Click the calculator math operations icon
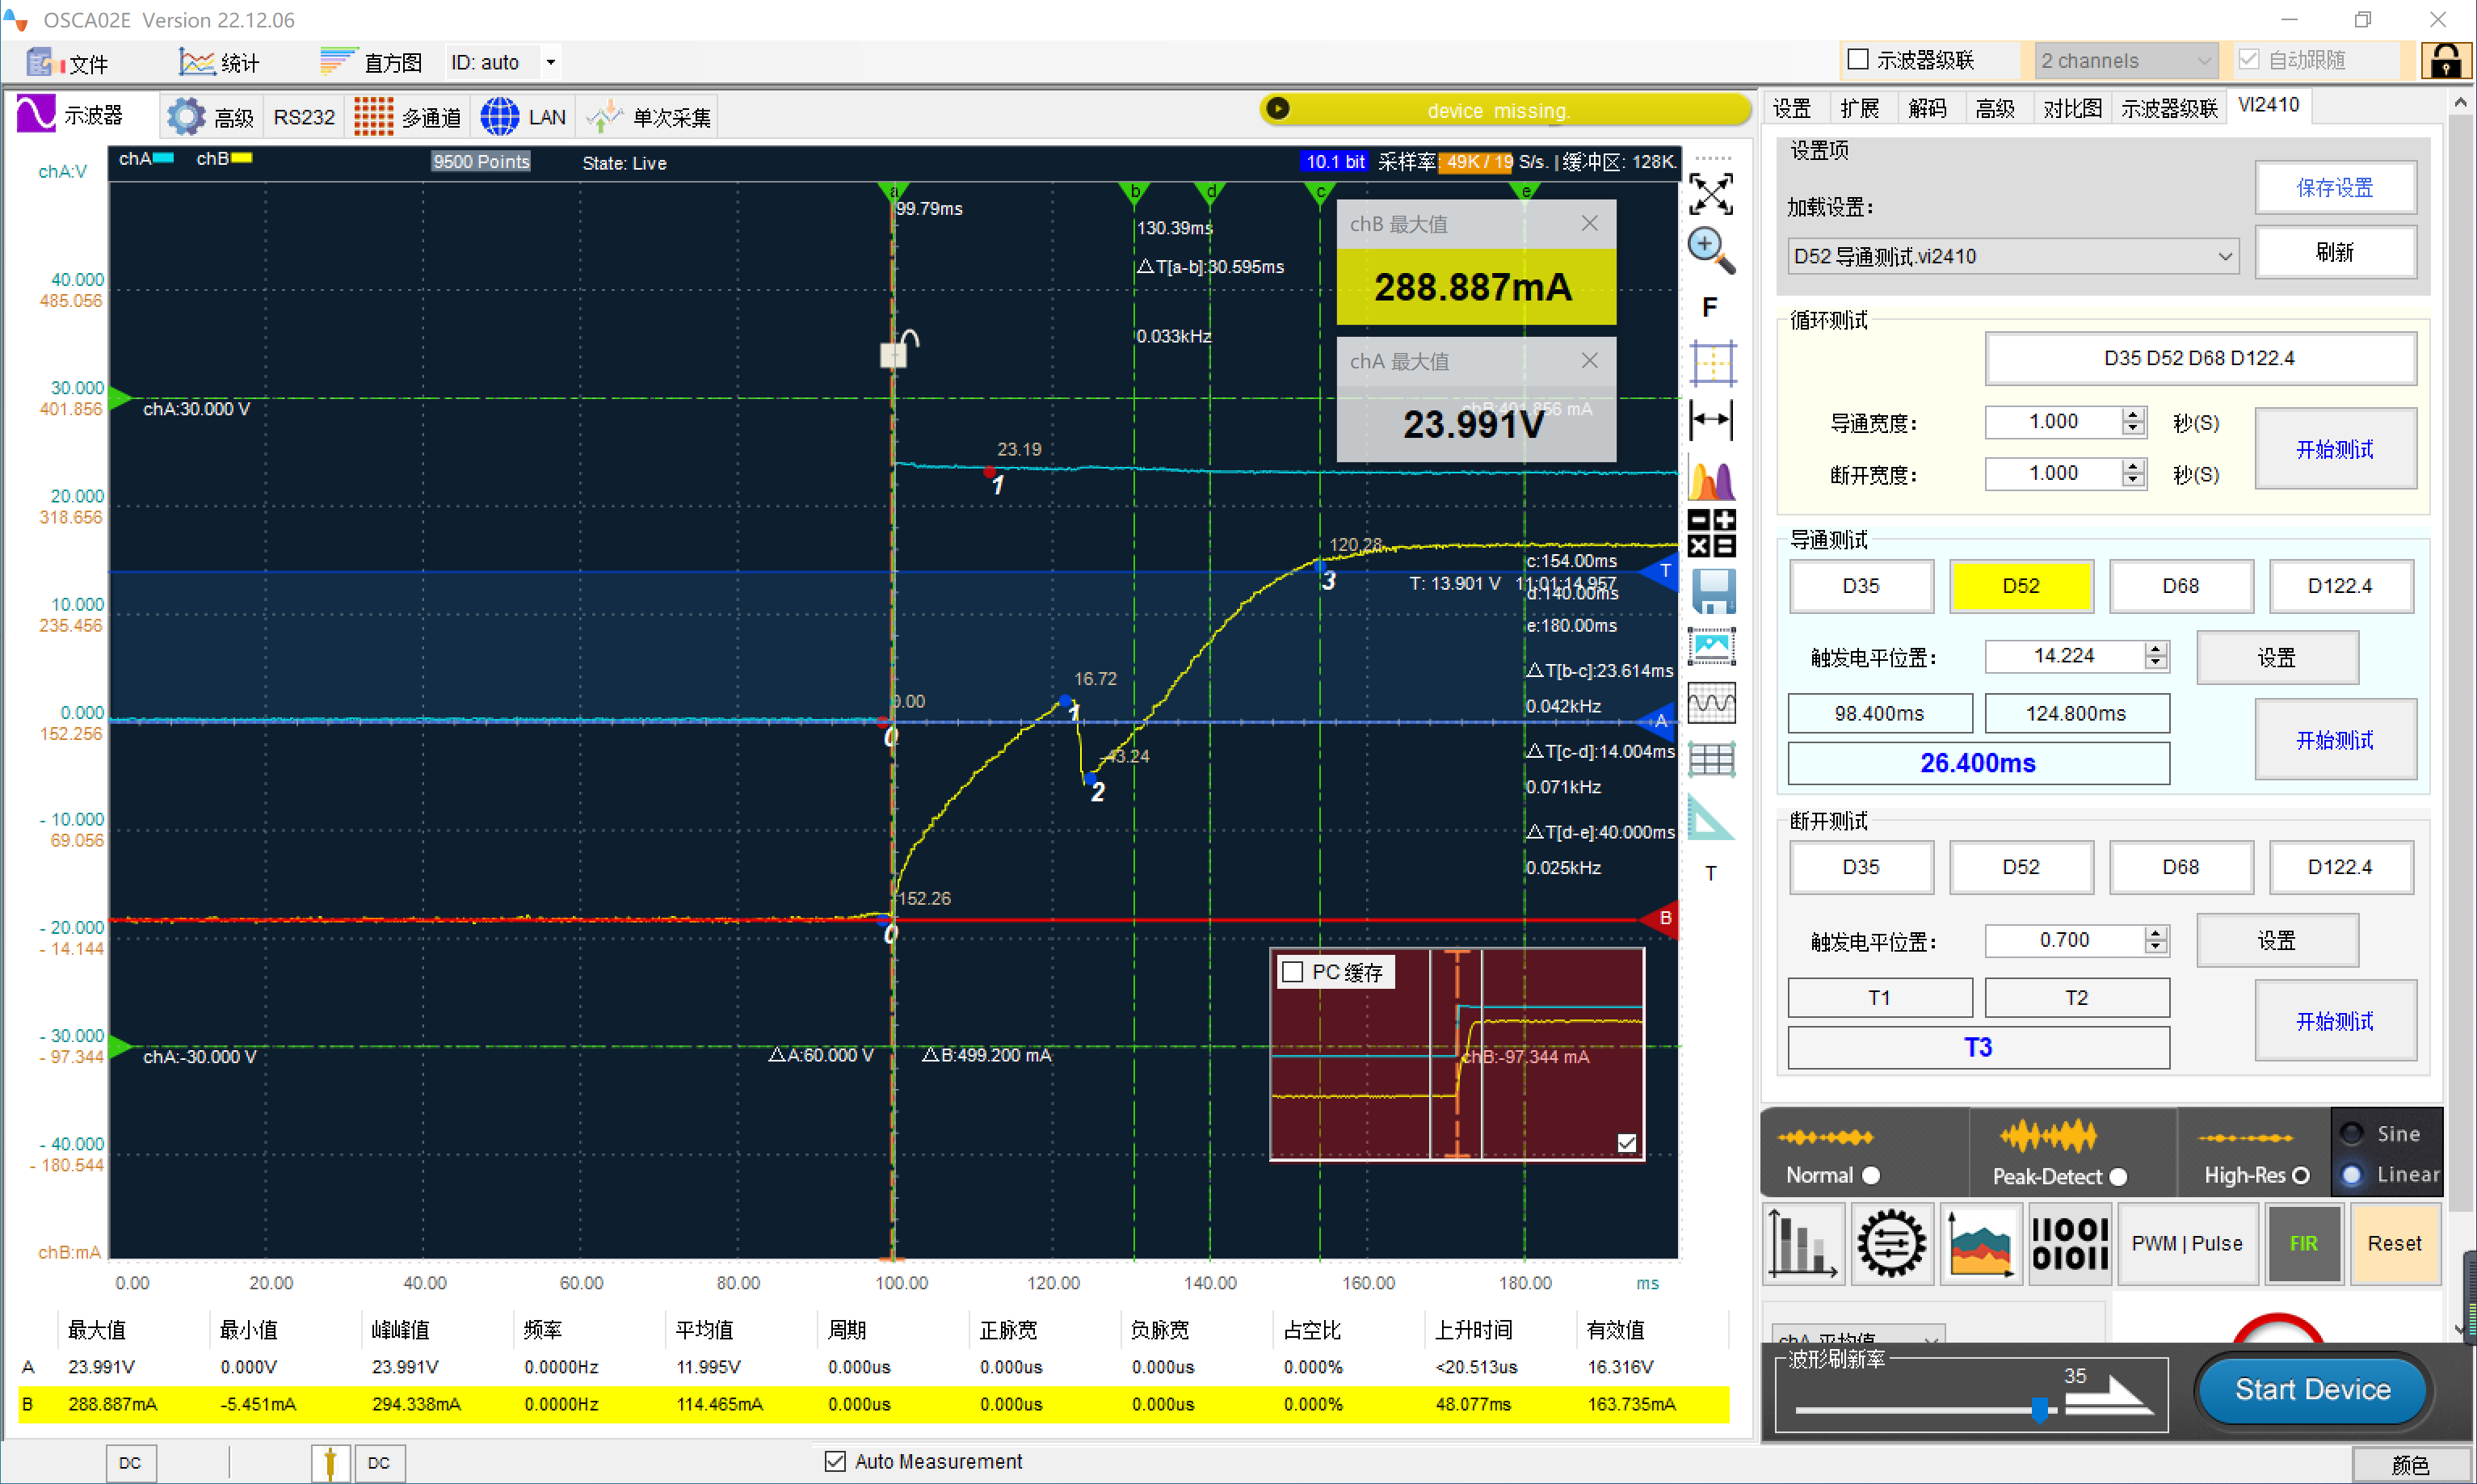 pyautogui.click(x=1711, y=533)
